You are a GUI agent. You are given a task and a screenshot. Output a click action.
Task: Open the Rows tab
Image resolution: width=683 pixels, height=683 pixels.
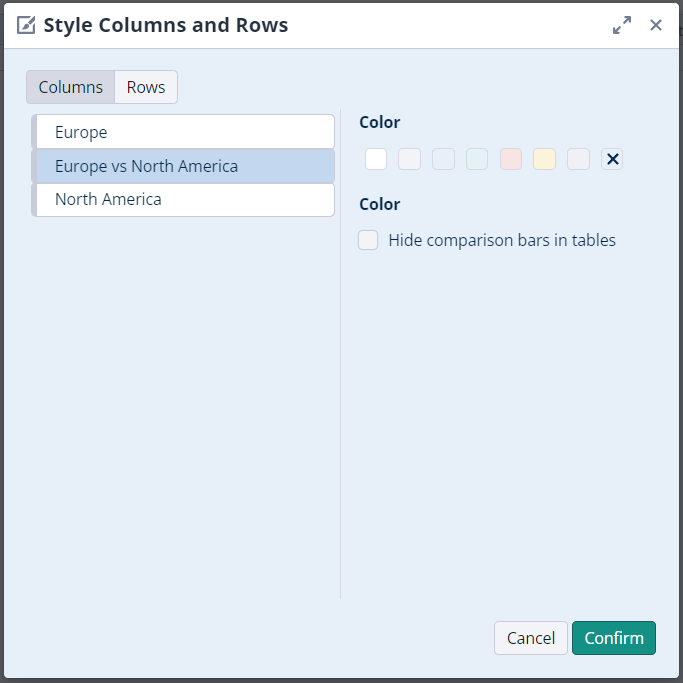point(146,87)
